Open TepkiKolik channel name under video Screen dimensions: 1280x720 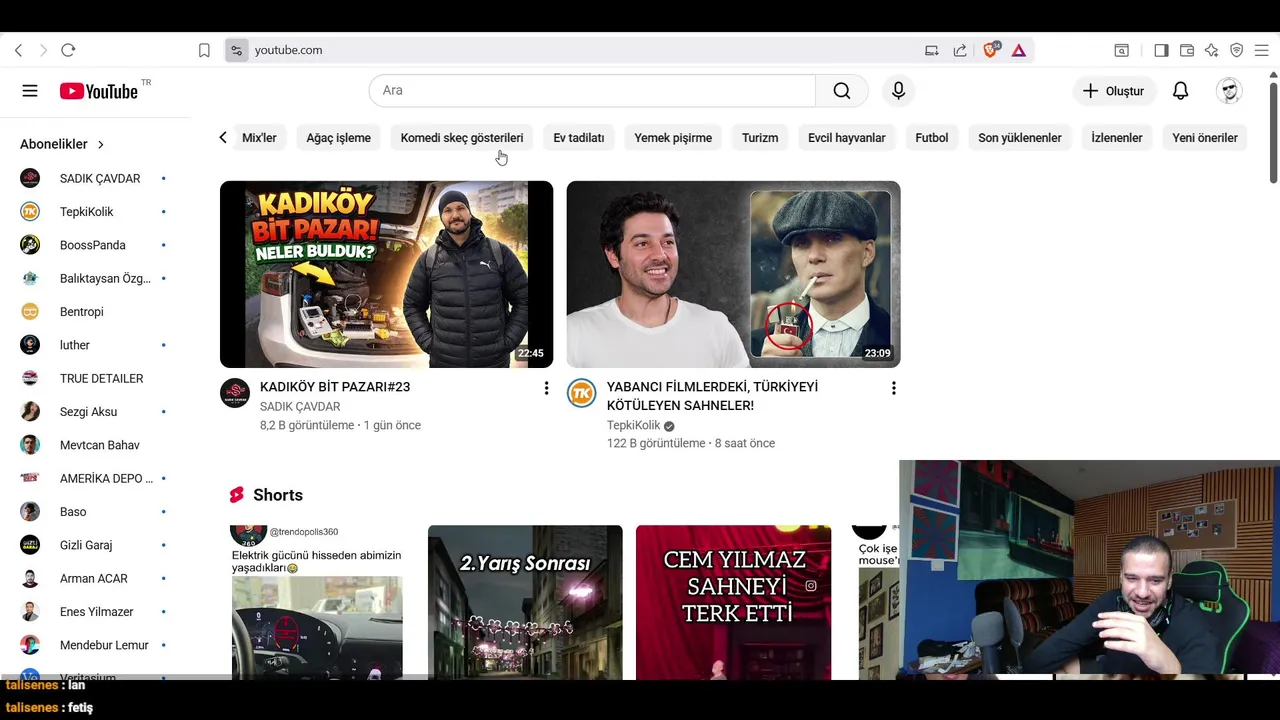[x=633, y=425]
